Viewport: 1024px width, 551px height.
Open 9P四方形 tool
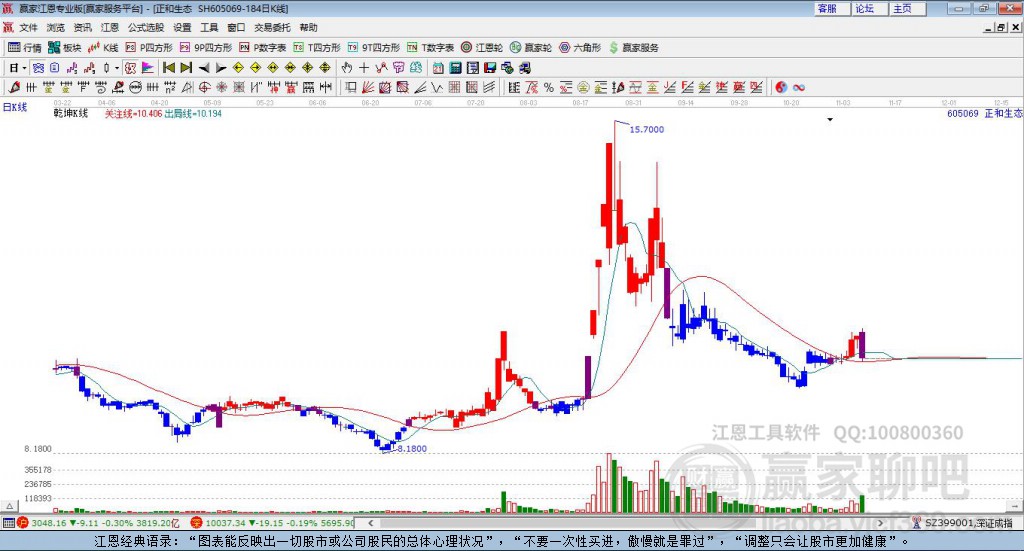206,48
